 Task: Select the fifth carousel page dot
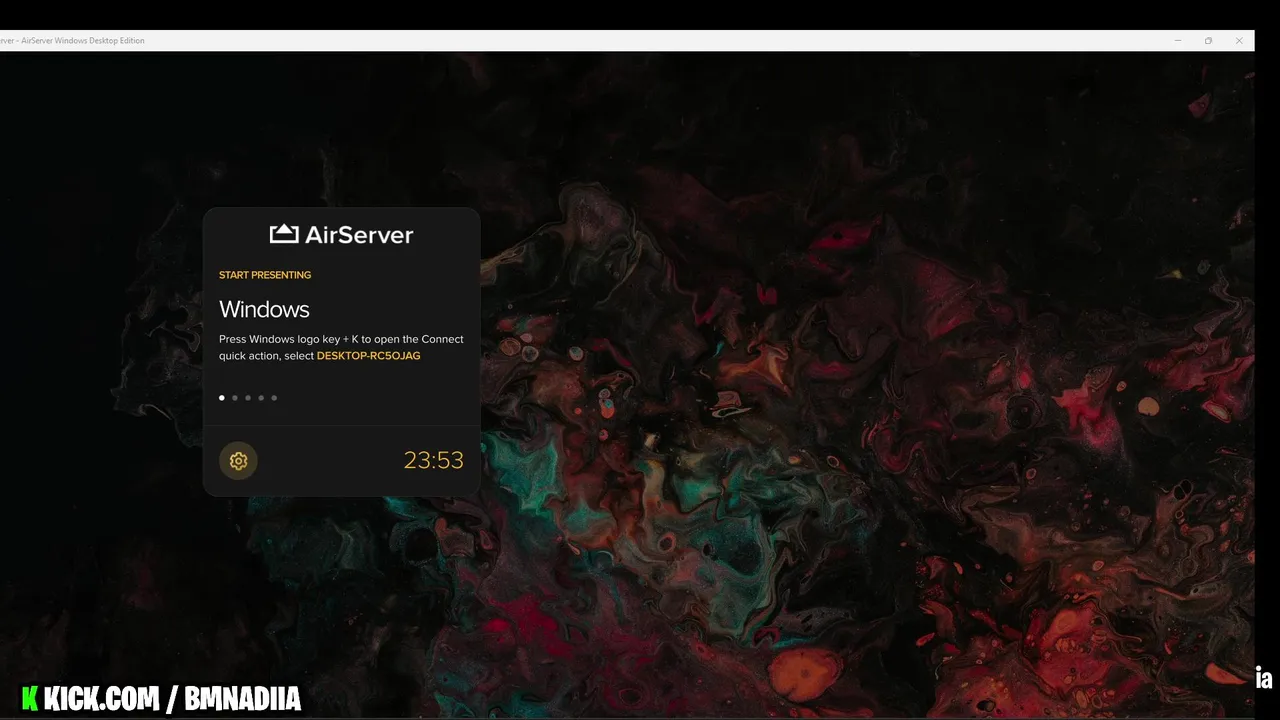(x=274, y=398)
